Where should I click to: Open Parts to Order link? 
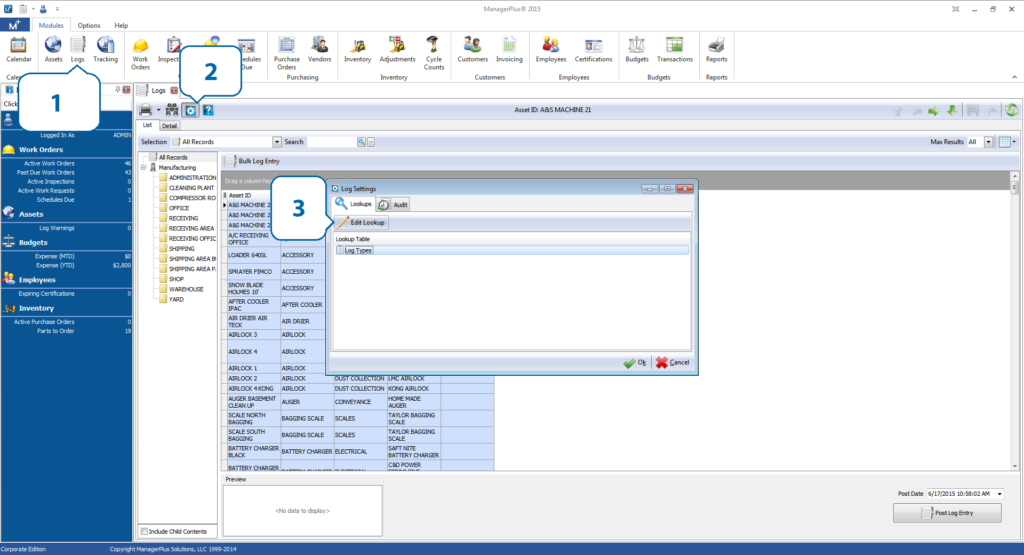[56, 331]
